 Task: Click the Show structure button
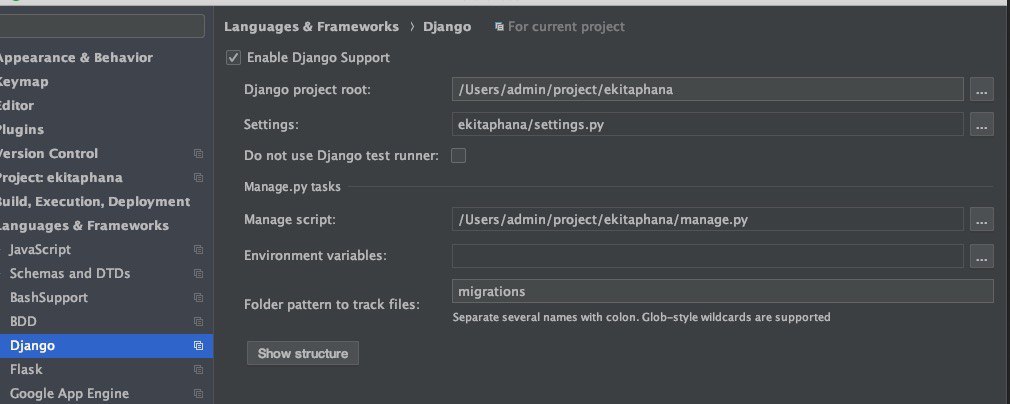click(x=303, y=353)
